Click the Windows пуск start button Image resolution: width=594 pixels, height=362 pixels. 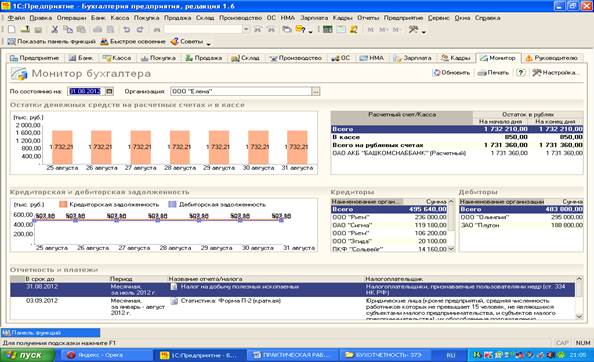click(27, 355)
